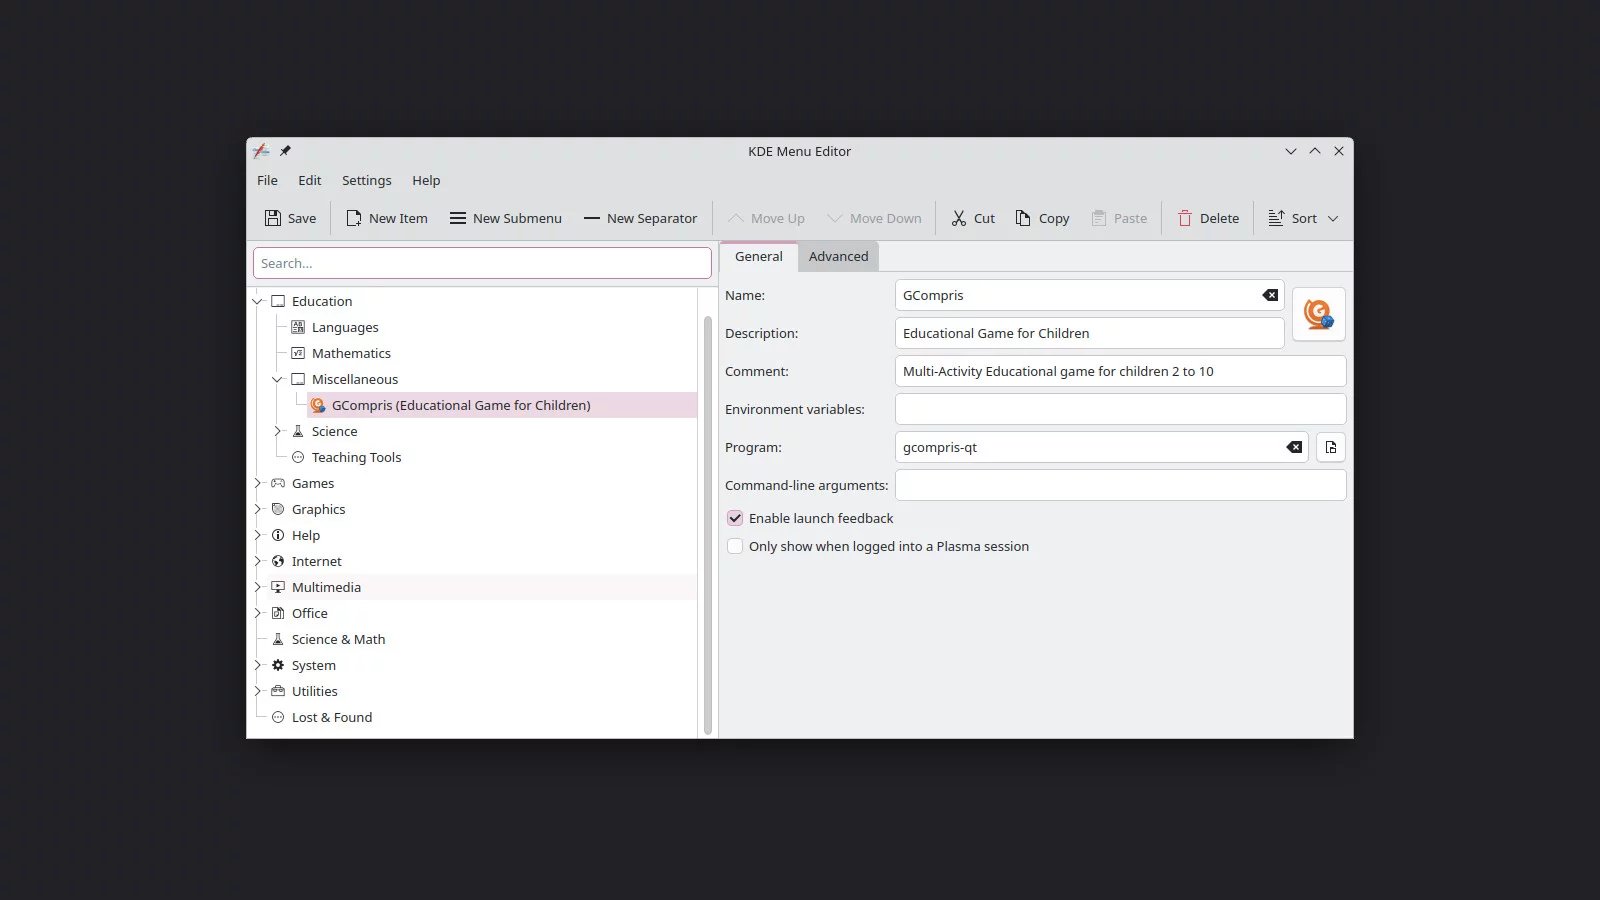Expand the Internet category
The width and height of the screenshot is (1600, 900).
pyautogui.click(x=258, y=561)
